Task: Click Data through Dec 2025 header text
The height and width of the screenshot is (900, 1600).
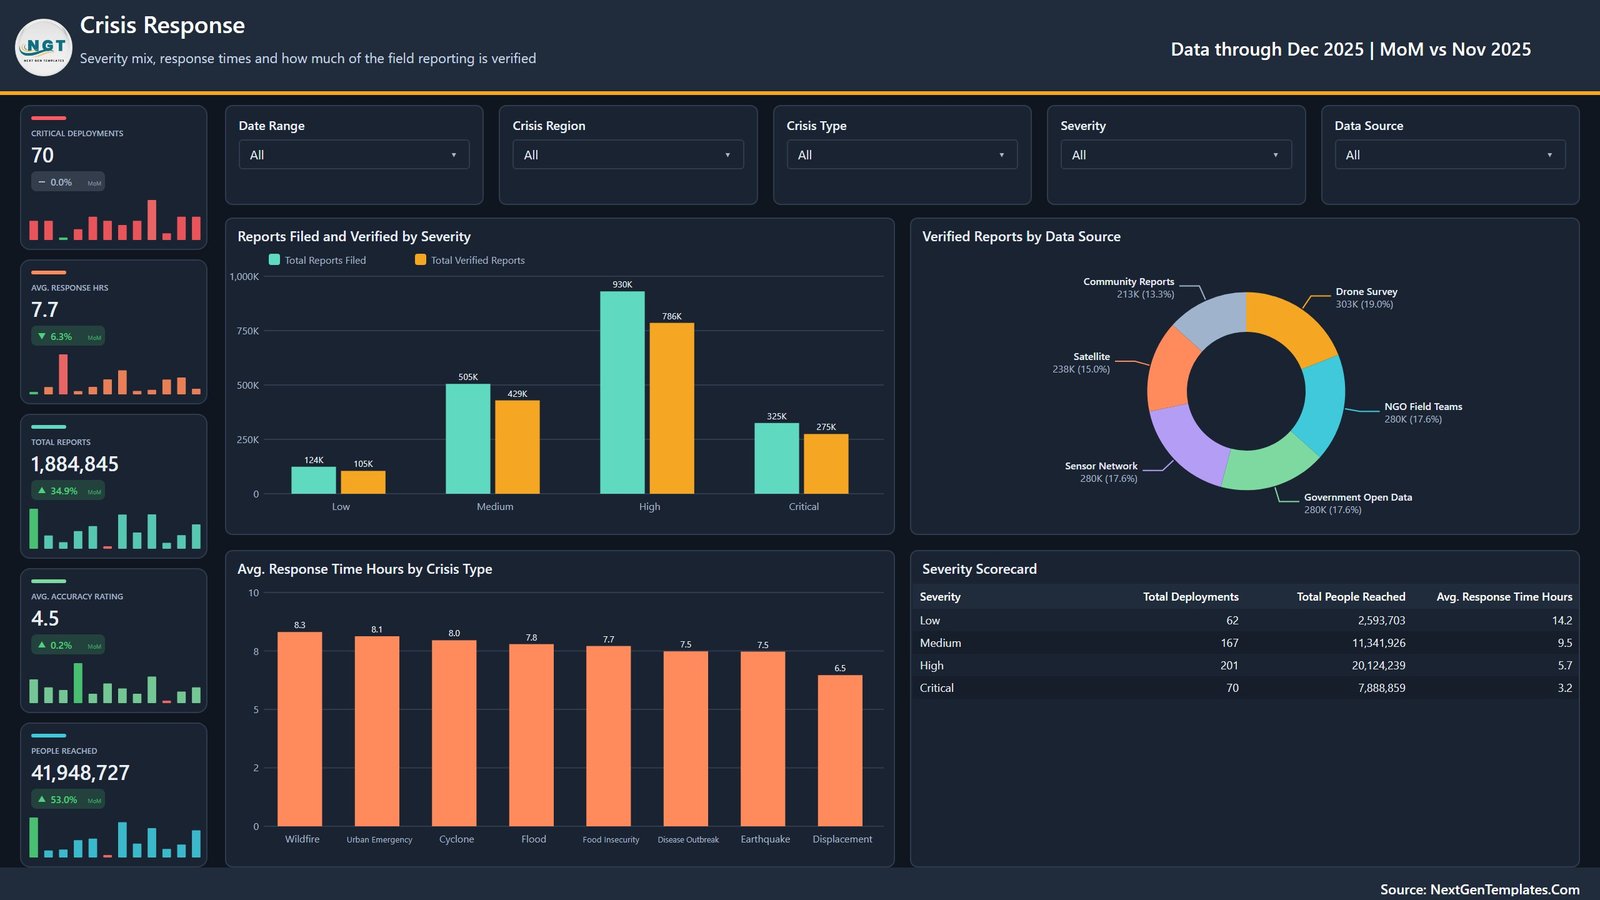Action: [1351, 49]
